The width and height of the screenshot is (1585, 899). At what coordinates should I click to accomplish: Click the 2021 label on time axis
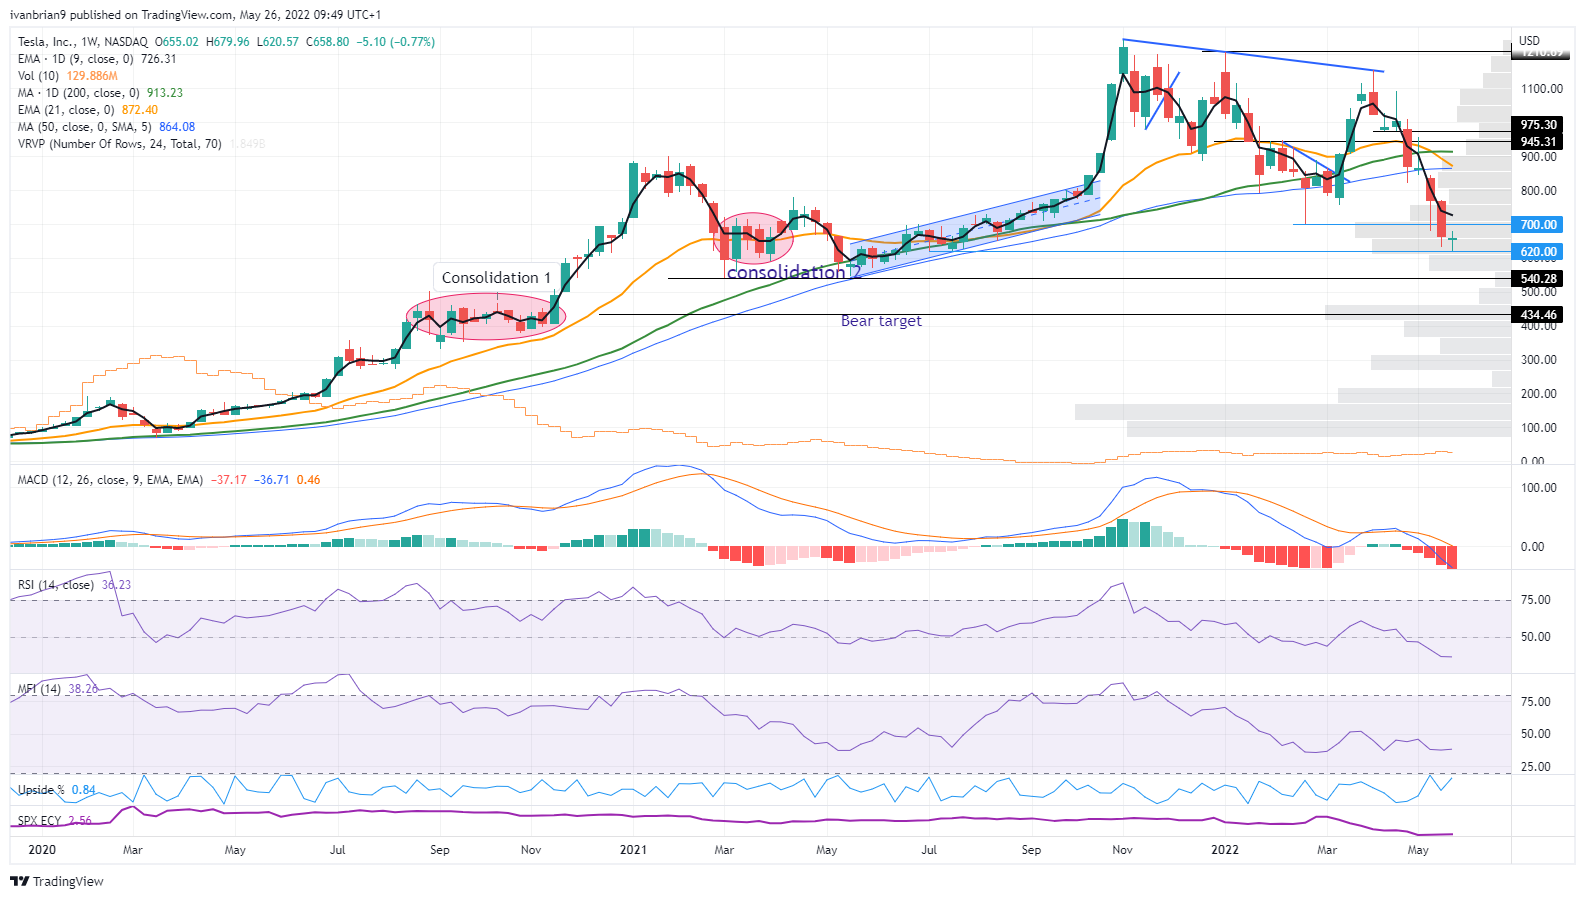(x=633, y=850)
